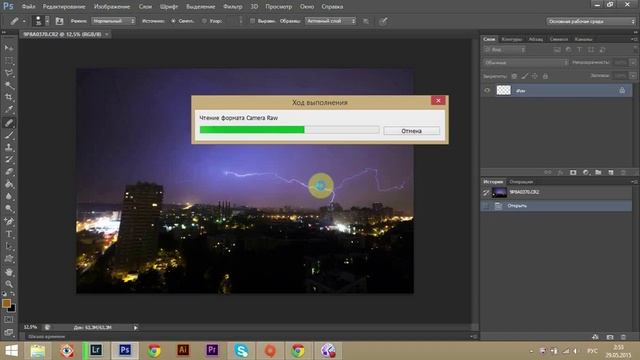The width and height of the screenshot is (640, 360).
Task: Select the Eraser tool
Action: pyautogui.click(x=9, y=172)
